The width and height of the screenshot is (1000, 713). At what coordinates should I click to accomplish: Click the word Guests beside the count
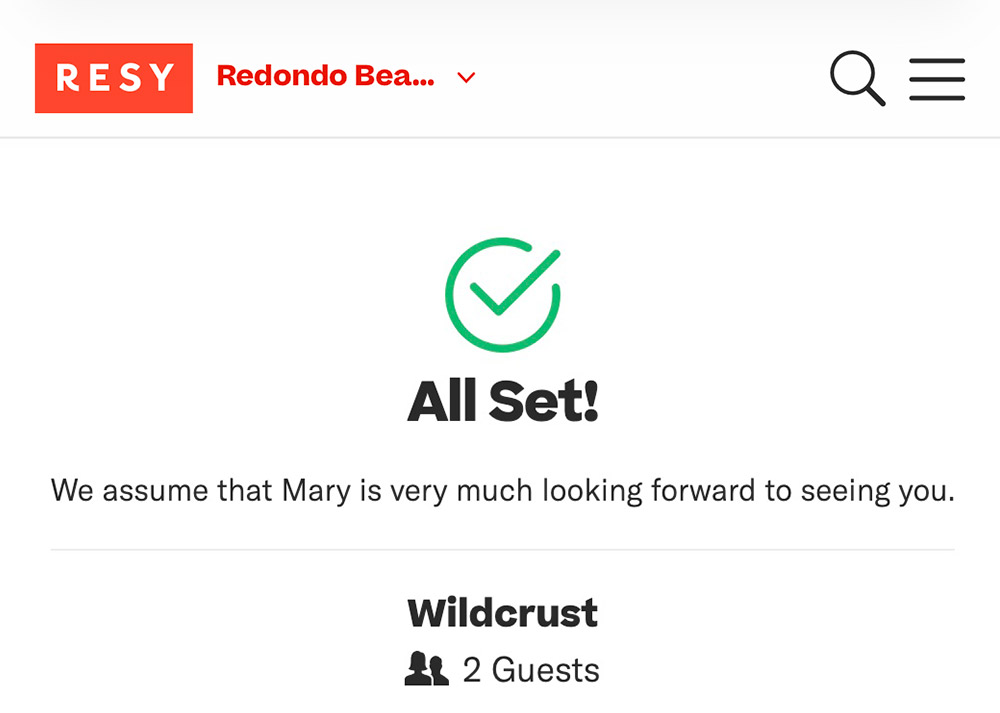click(x=546, y=669)
